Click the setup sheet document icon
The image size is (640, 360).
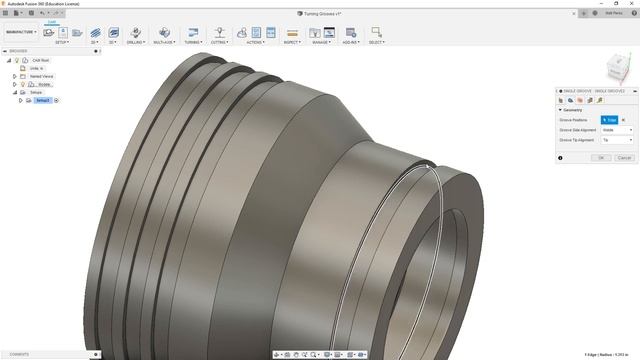tap(63, 32)
